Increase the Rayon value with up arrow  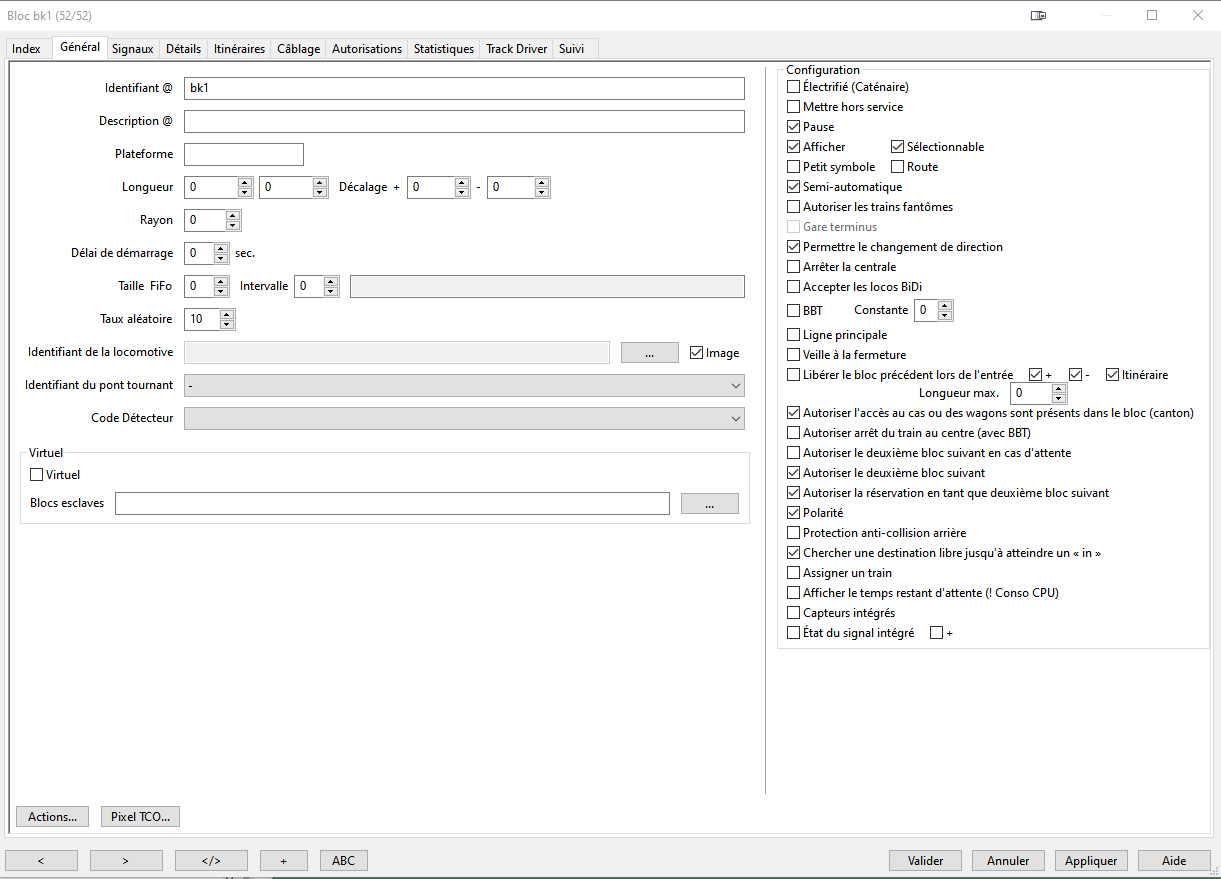click(x=233, y=215)
